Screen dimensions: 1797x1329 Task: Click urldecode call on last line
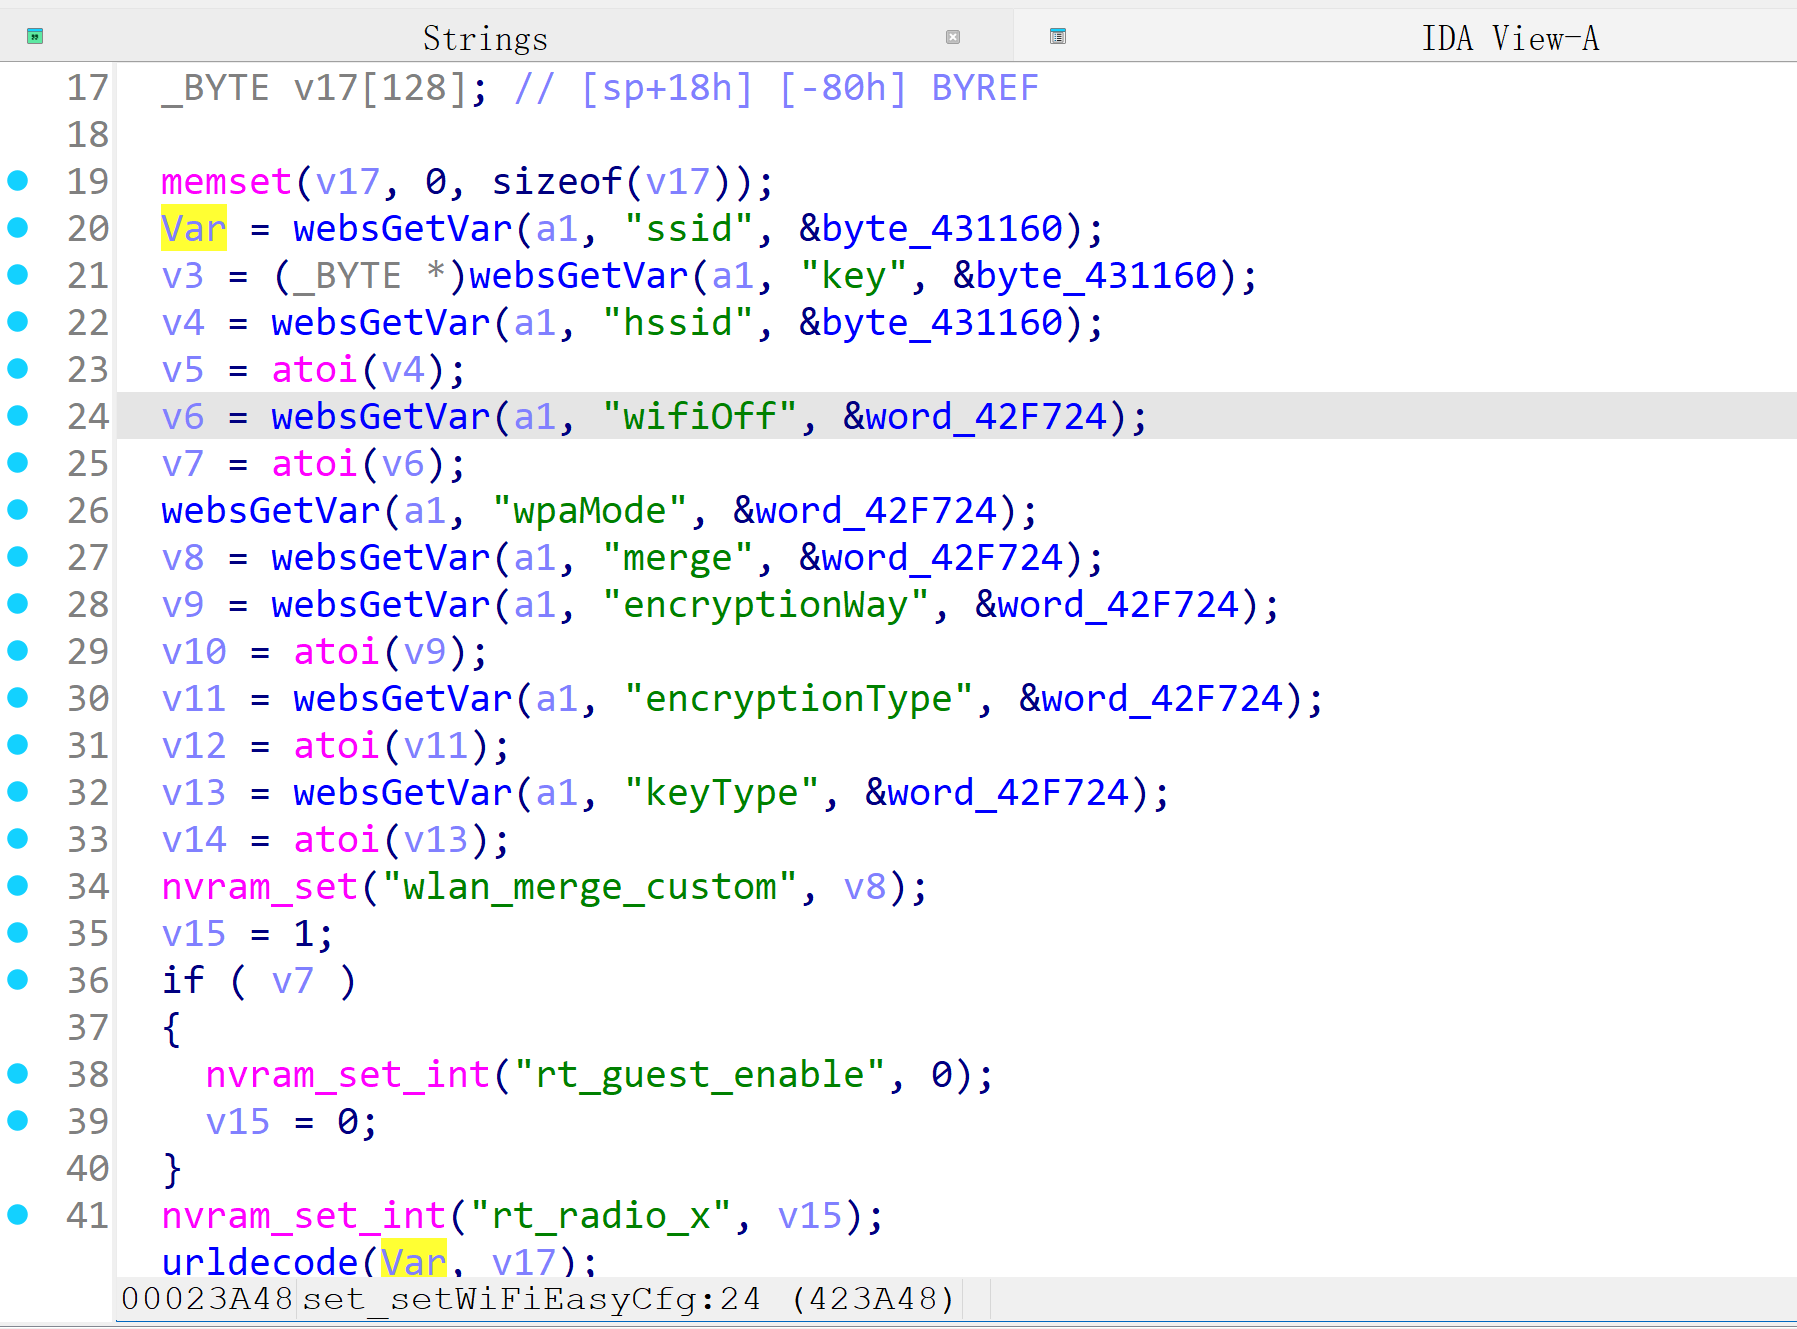259,1260
